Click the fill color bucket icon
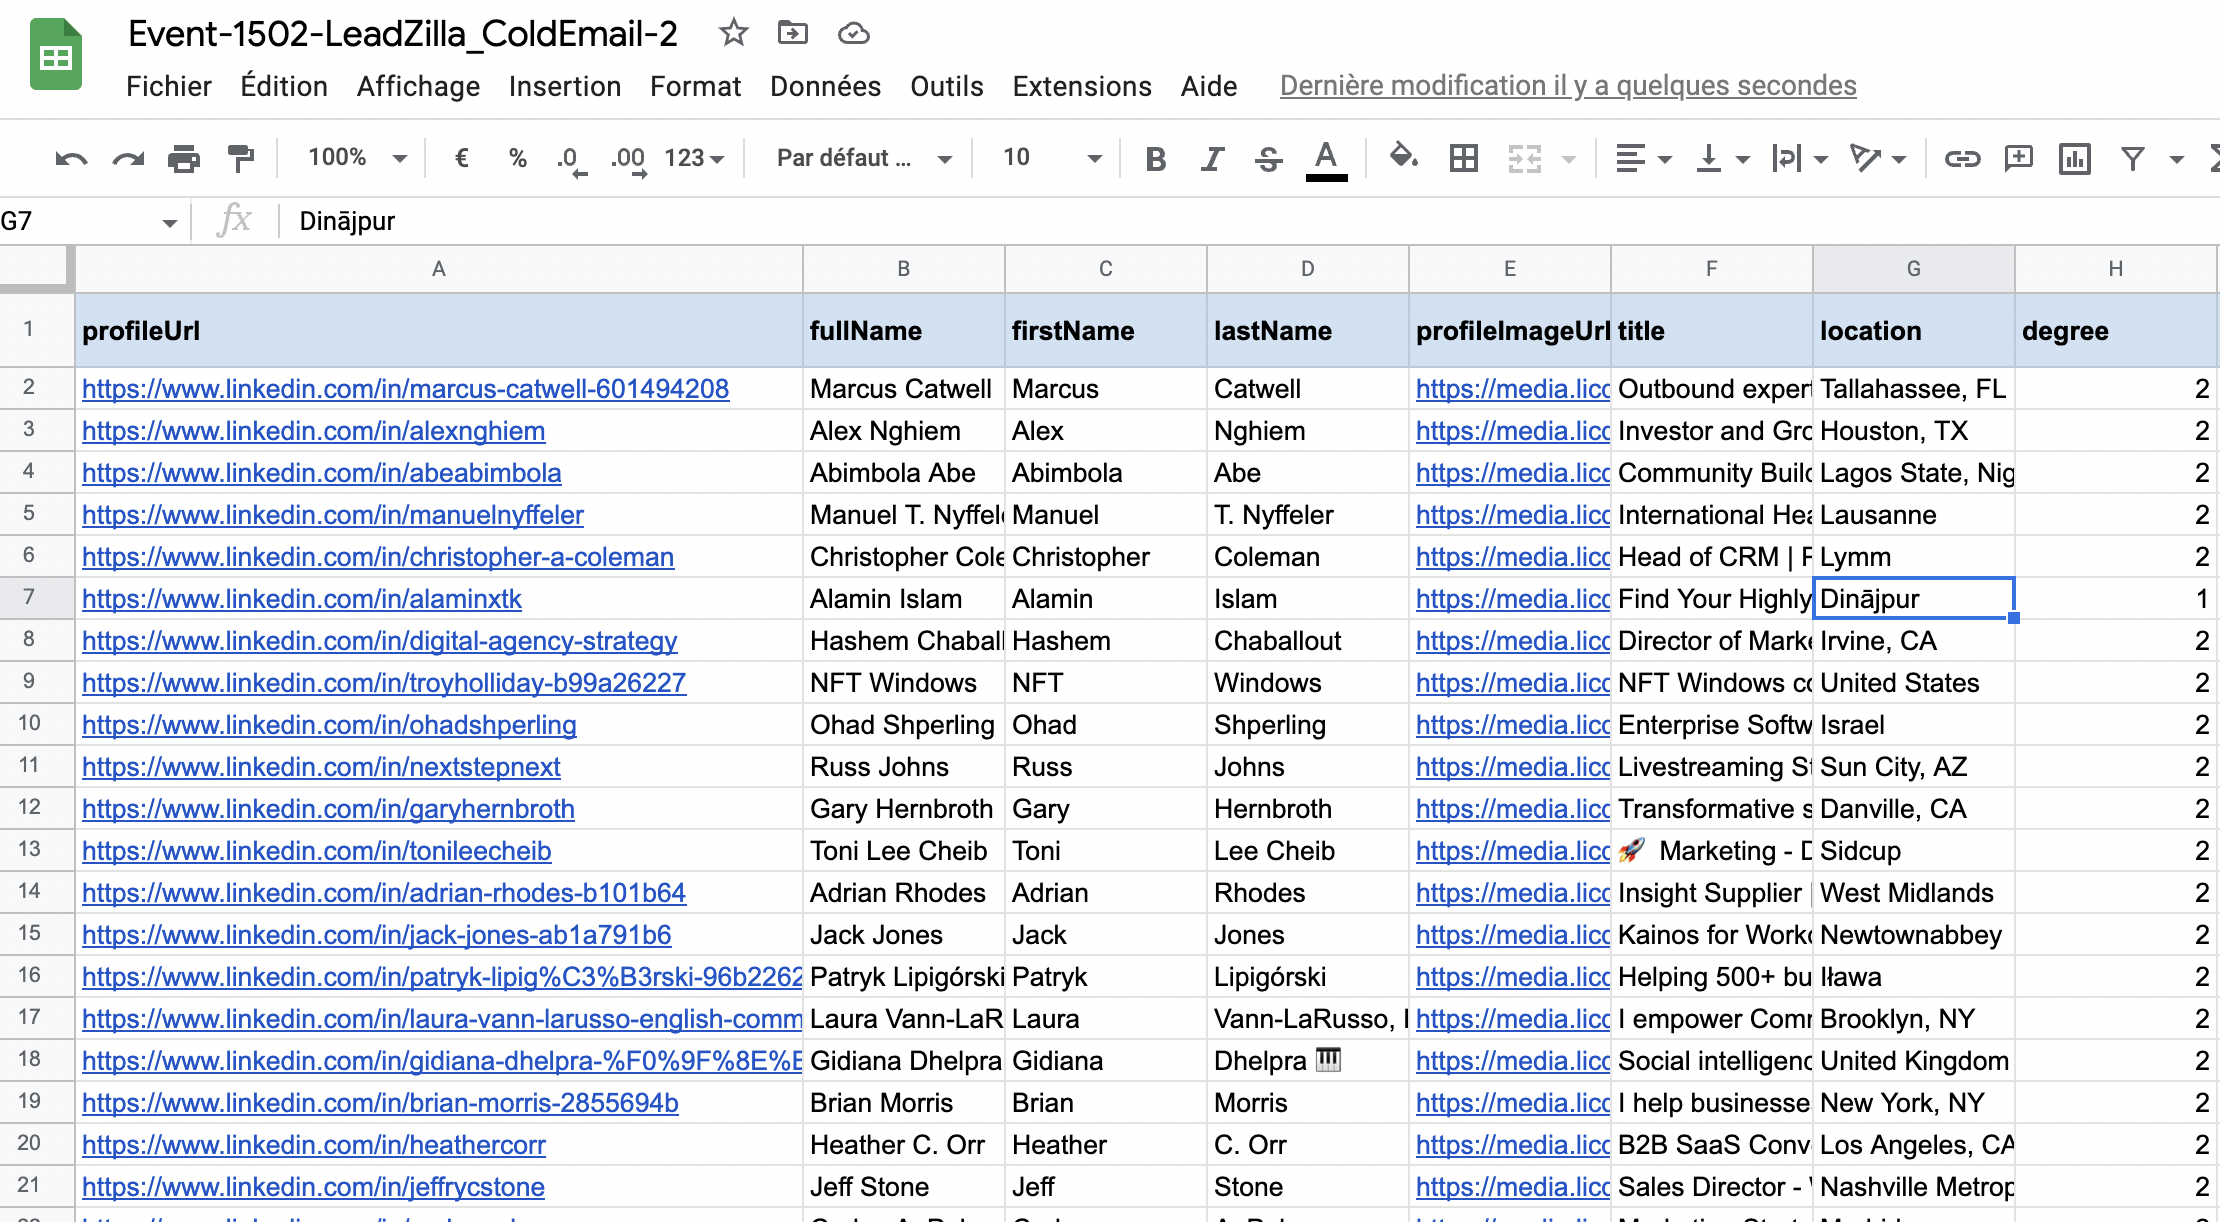 pyautogui.click(x=1403, y=157)
